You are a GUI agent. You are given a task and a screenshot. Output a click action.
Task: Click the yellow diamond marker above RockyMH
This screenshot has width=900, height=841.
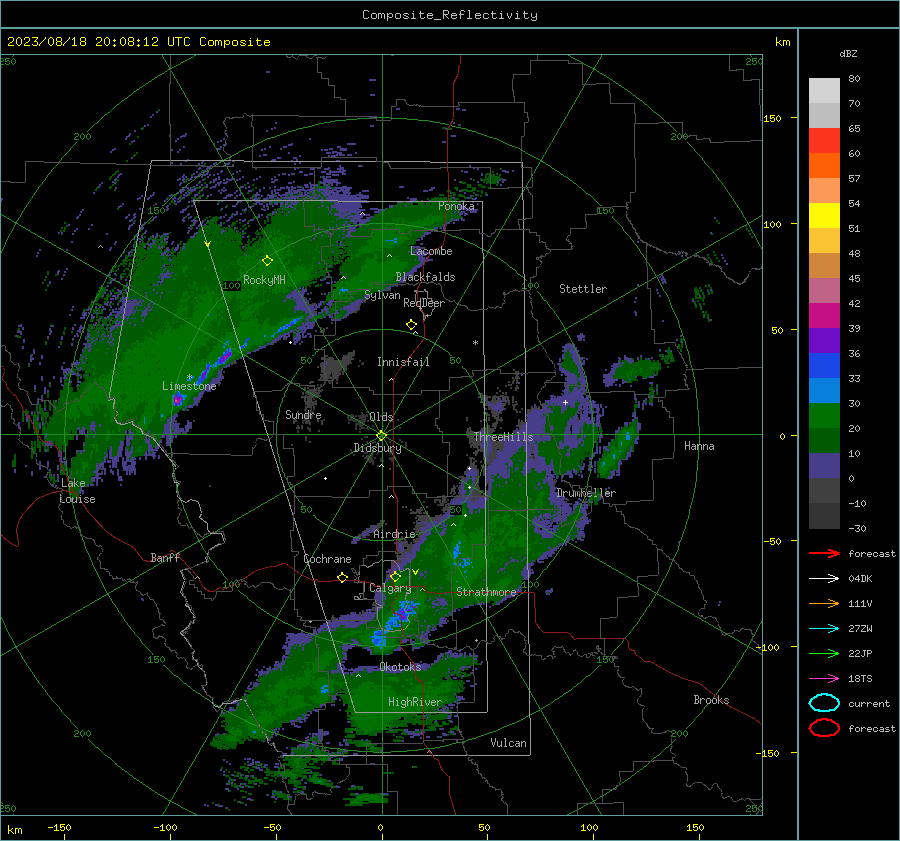tap(267, 261)
